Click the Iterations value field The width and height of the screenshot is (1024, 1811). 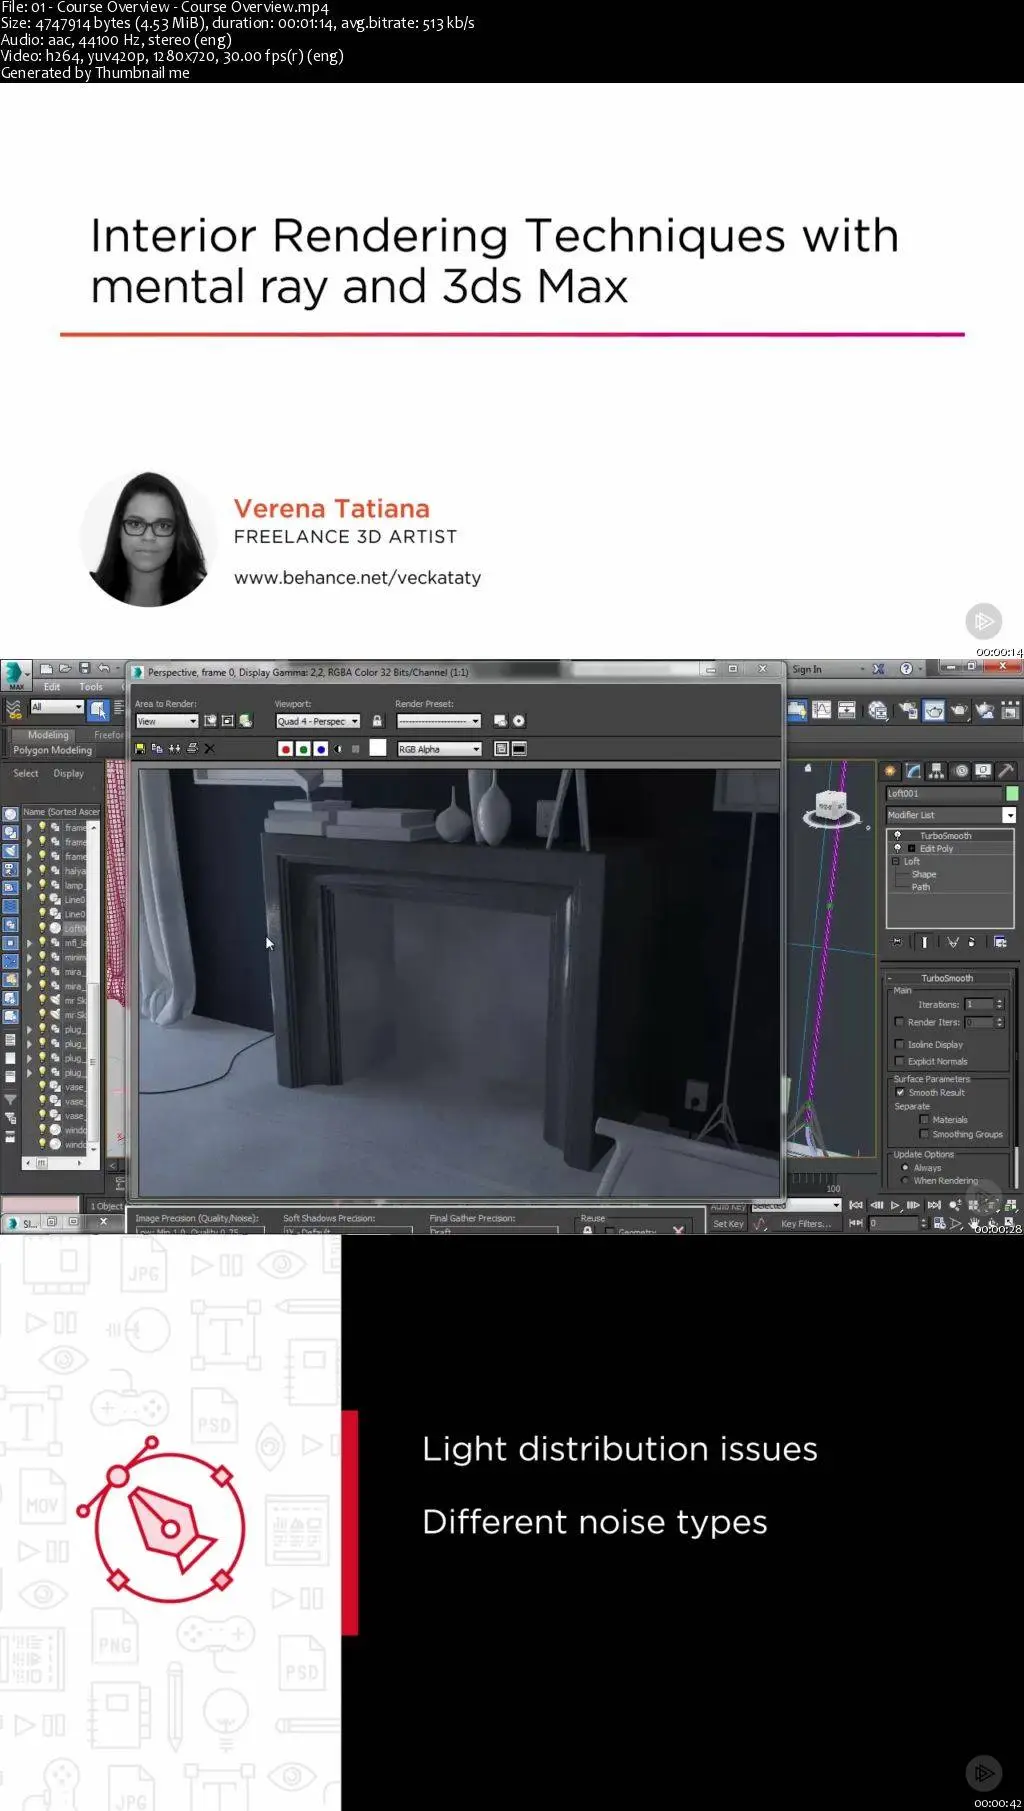(979, 1004)
